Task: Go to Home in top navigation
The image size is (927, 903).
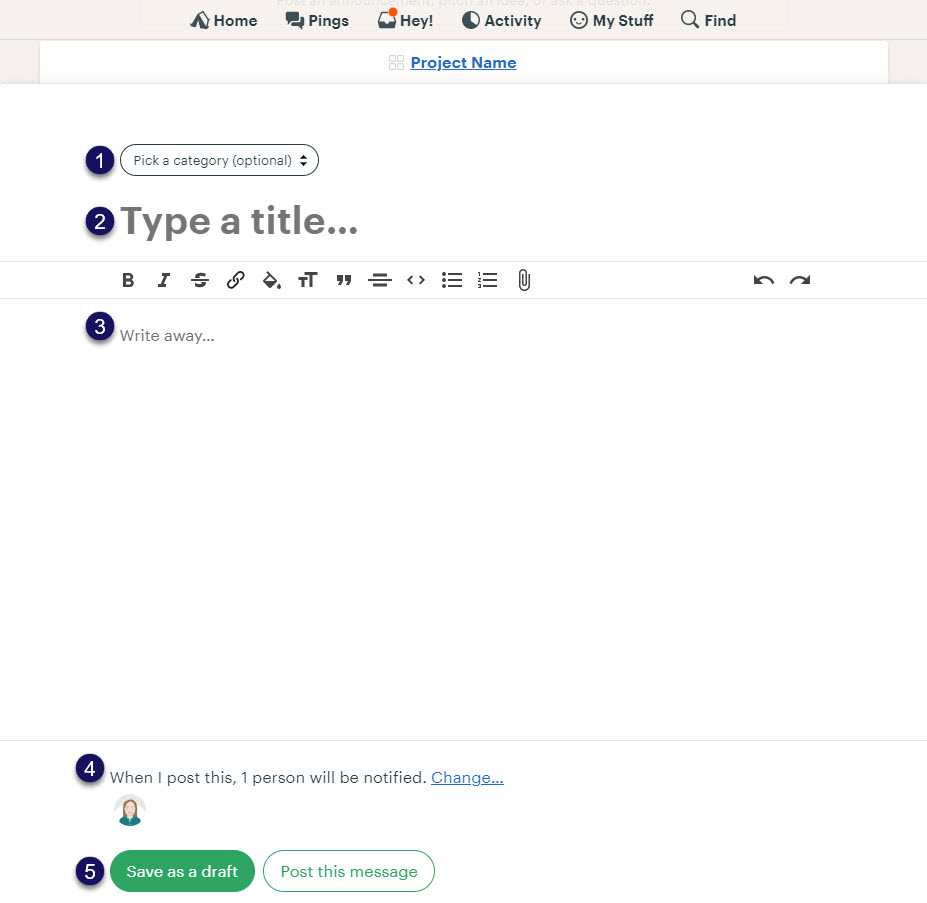Action: (223, 20)
